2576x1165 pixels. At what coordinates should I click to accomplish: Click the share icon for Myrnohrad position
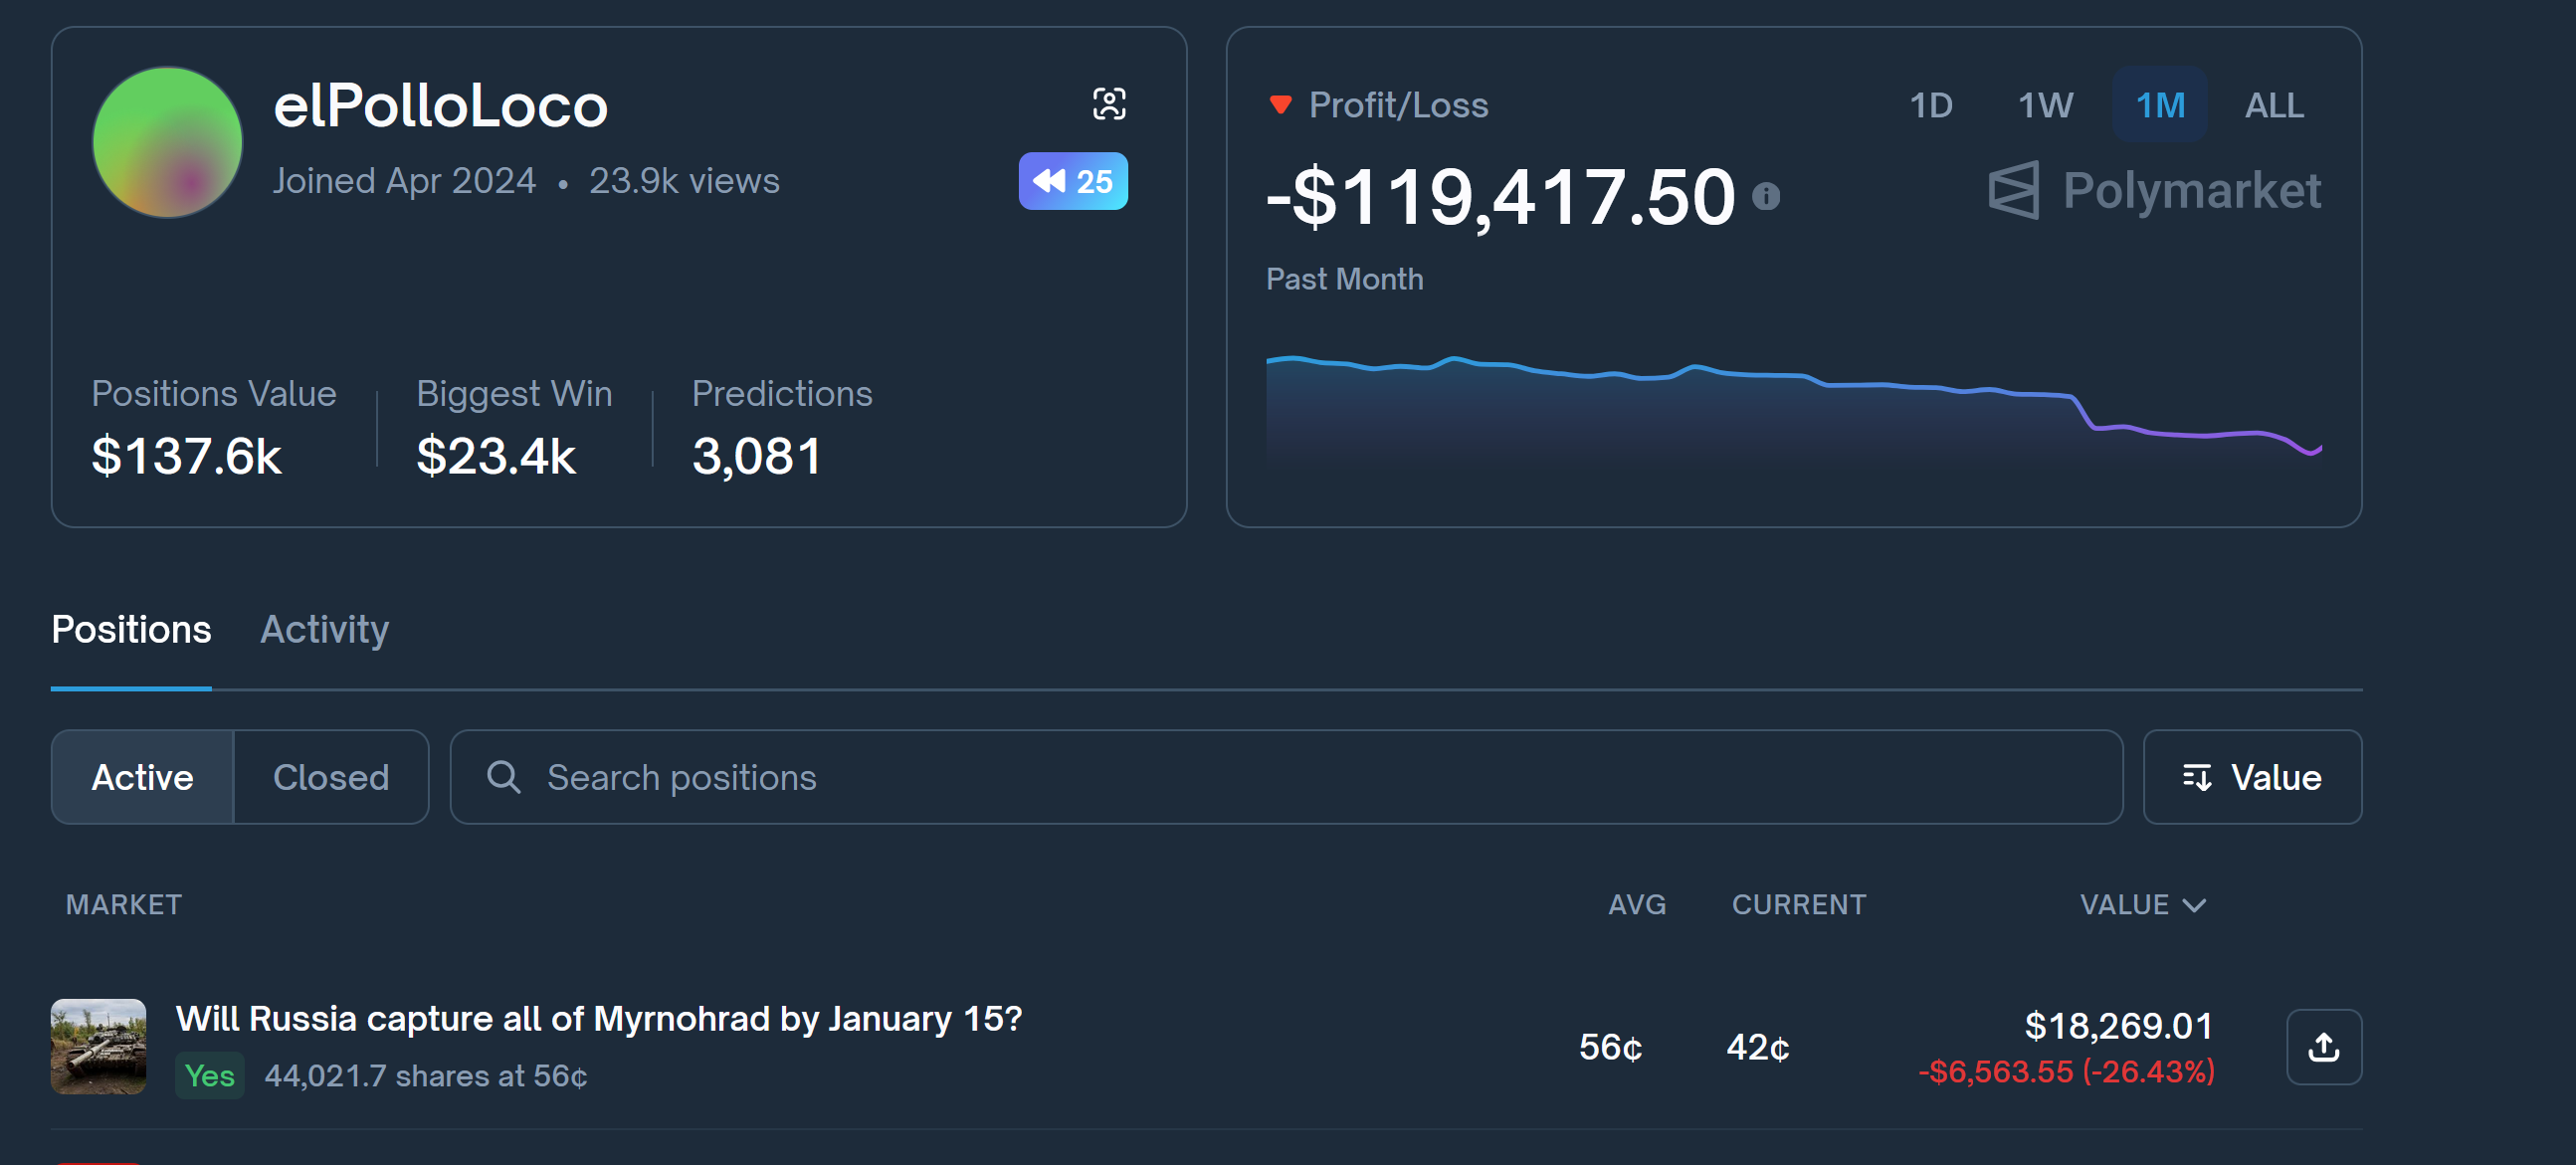pyautogui.click(x=2323, y=1047)
